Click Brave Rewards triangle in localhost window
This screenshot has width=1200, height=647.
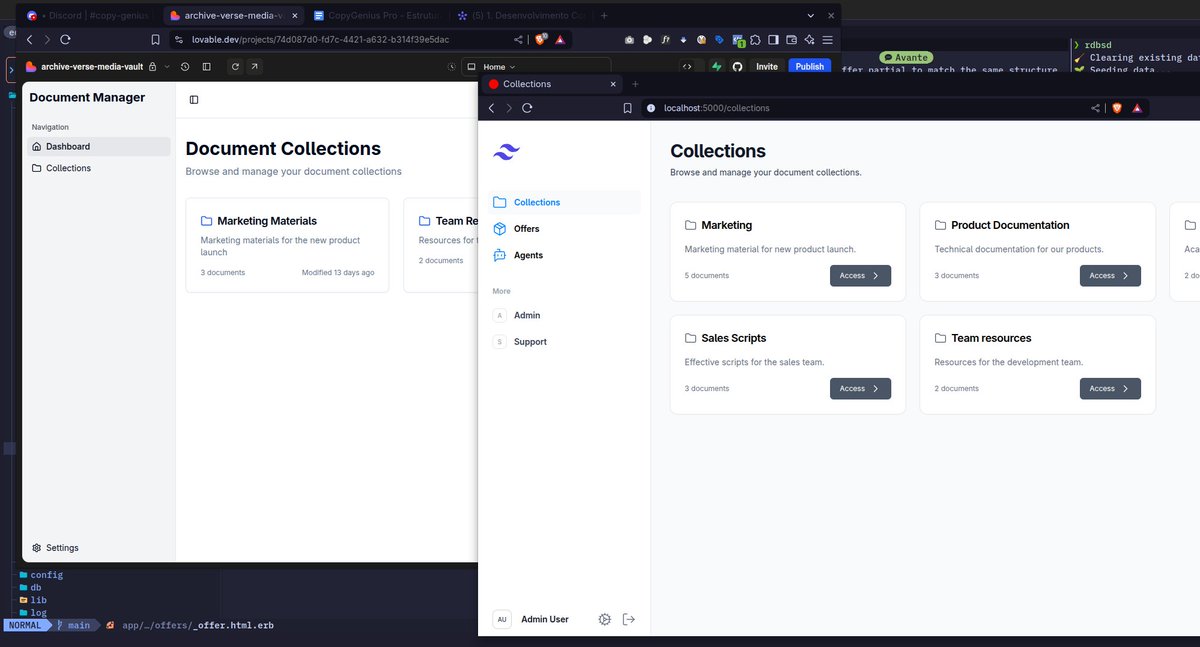coord(1137,108)
